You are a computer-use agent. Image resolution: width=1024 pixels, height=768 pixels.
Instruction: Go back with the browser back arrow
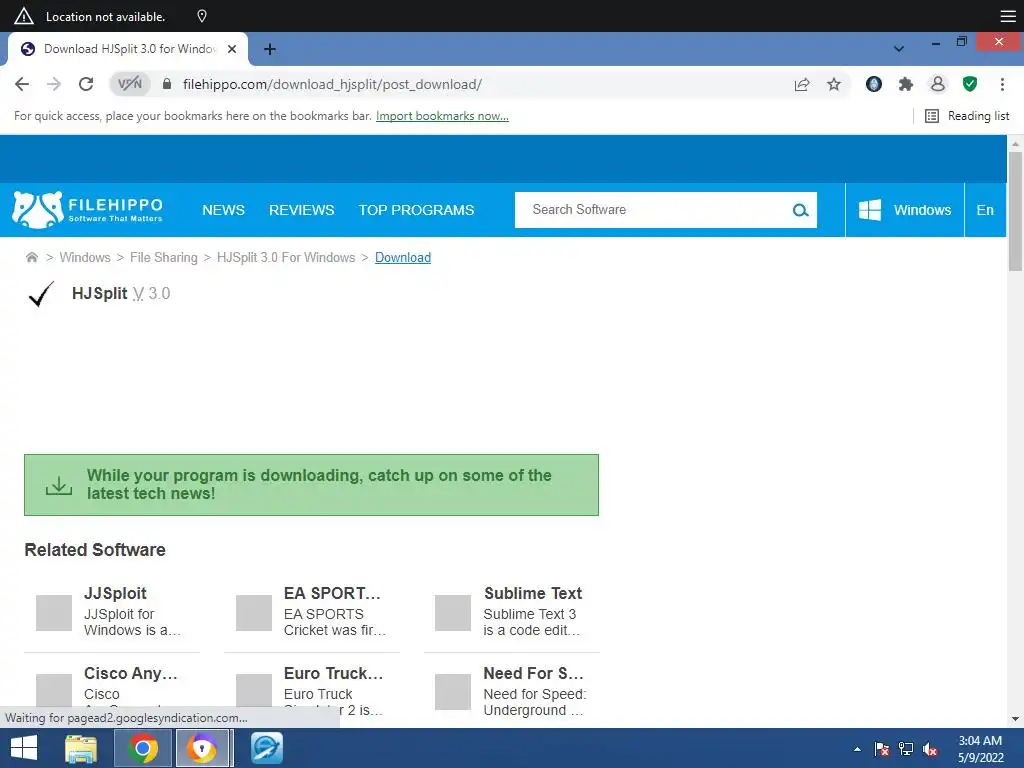coord(22,84)
